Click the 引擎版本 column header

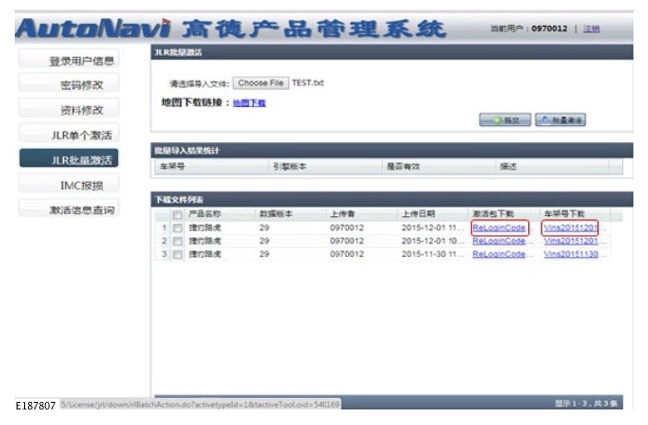coord(289,166)
